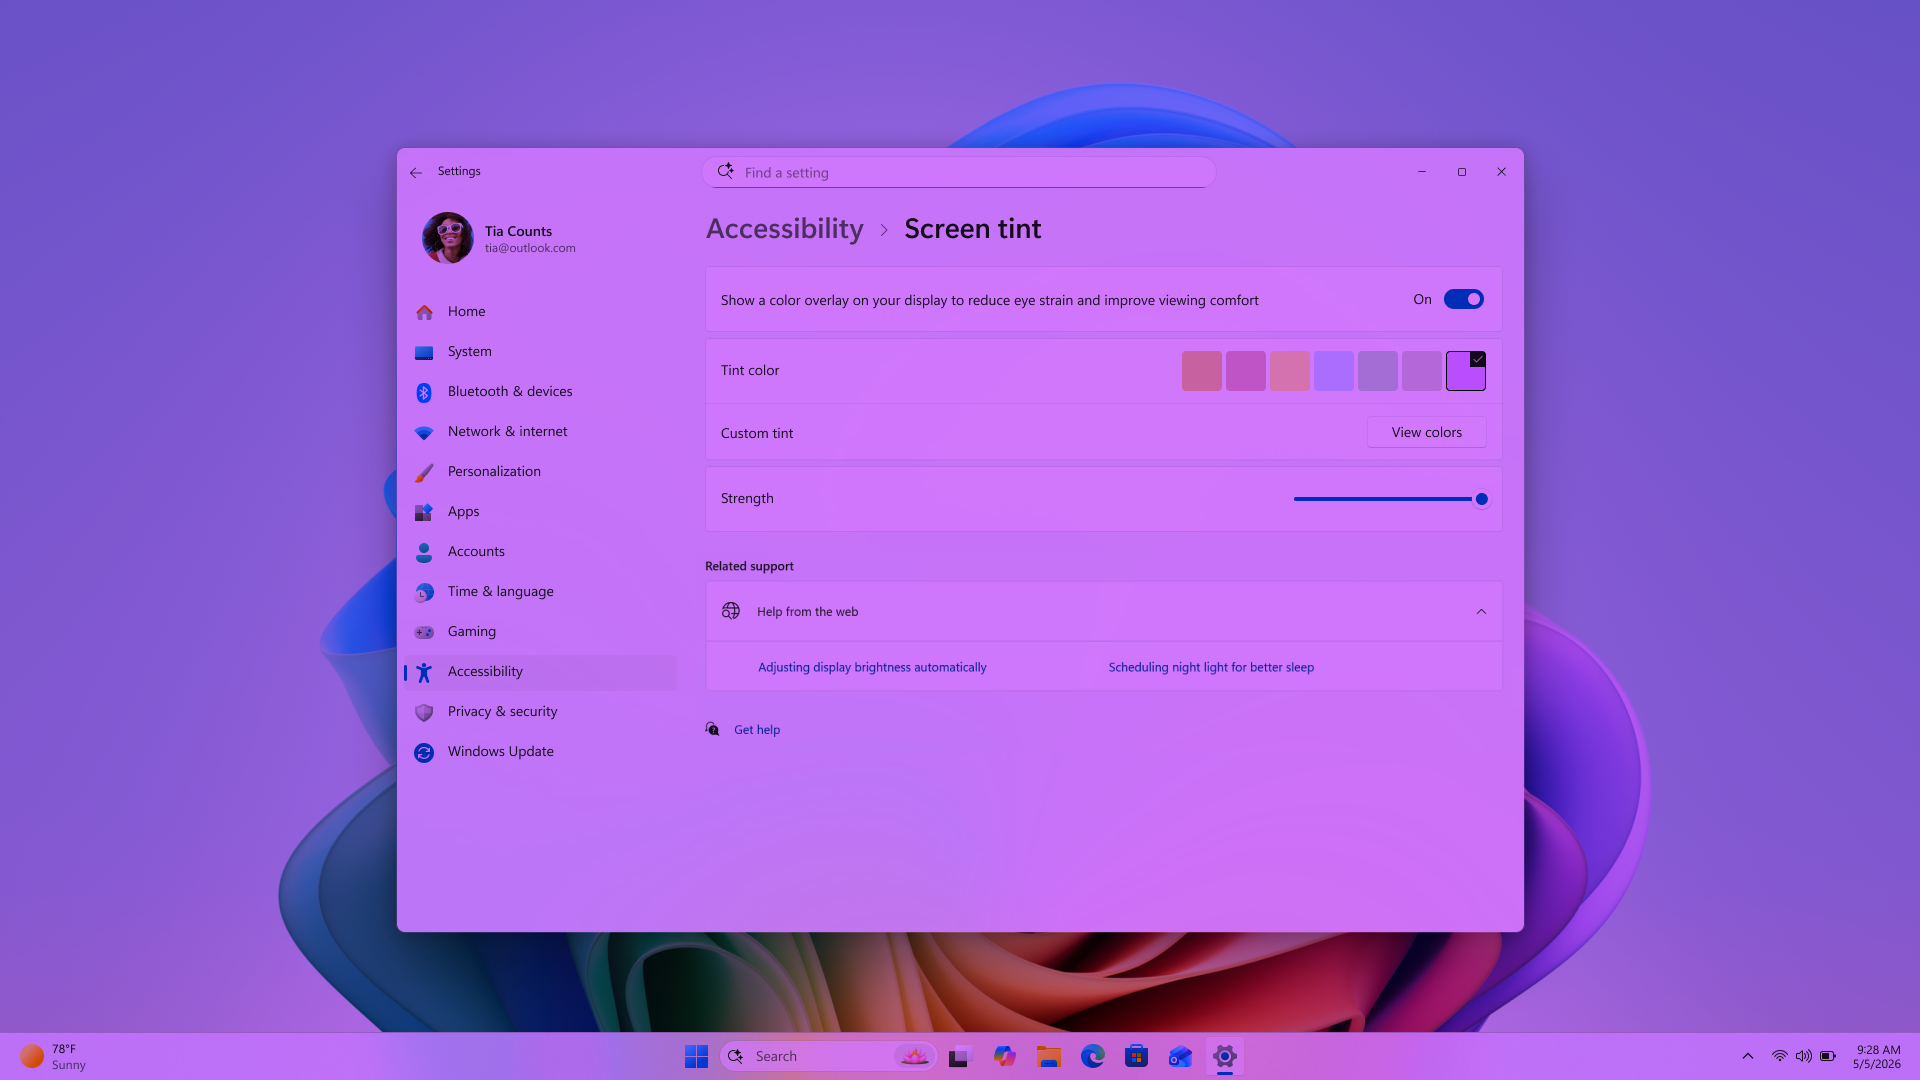Image resolution: width=1920 pixels, height=1080 pixels.
Task: Click the Apps icon in sidebar
Action: click(x=424, y=512)
